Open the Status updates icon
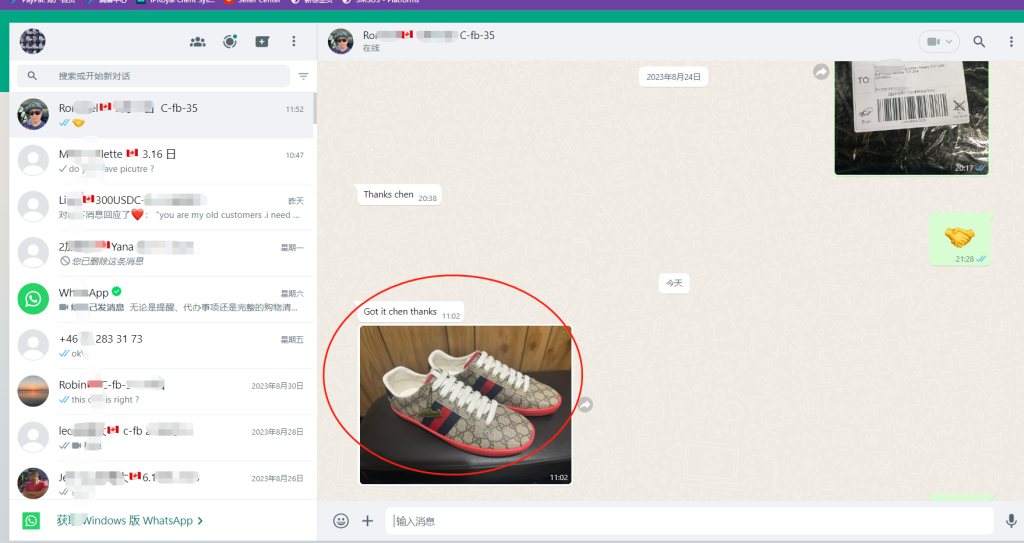Screen dimensions: 1024x543 pyautogui.click(x=230, y=42)
